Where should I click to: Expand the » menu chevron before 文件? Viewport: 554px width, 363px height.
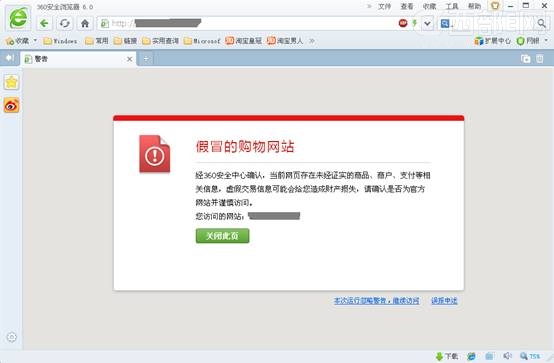pos(369,6)
